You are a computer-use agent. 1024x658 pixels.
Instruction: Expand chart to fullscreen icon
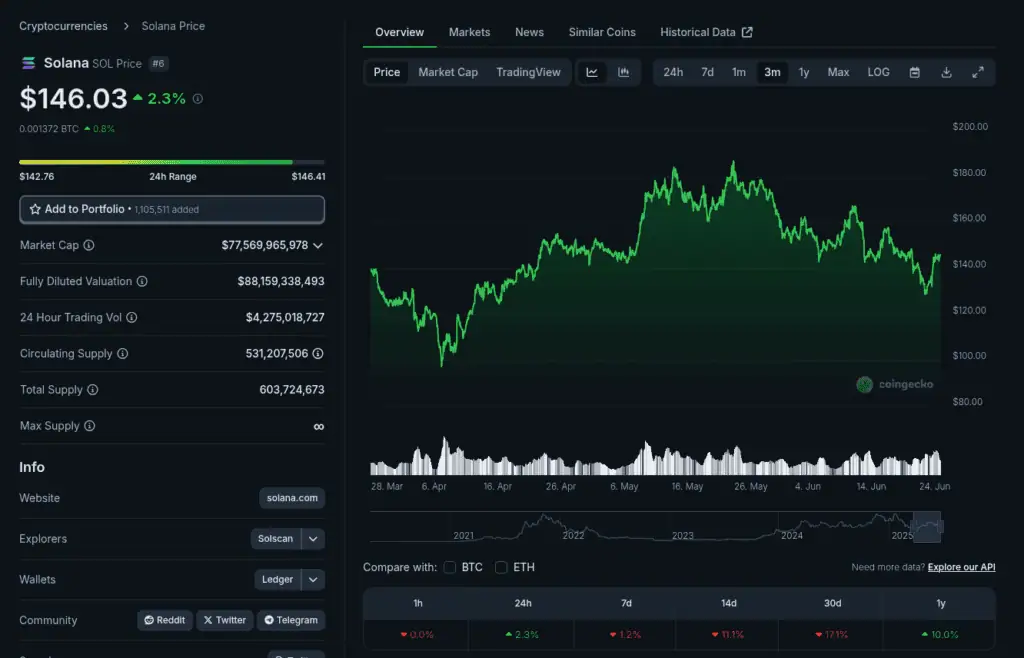[x=978, y=72]
